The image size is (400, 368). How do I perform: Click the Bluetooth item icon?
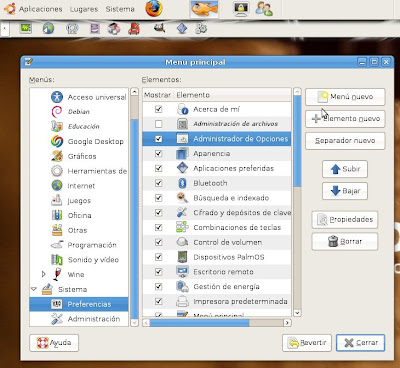coord(182,183)
